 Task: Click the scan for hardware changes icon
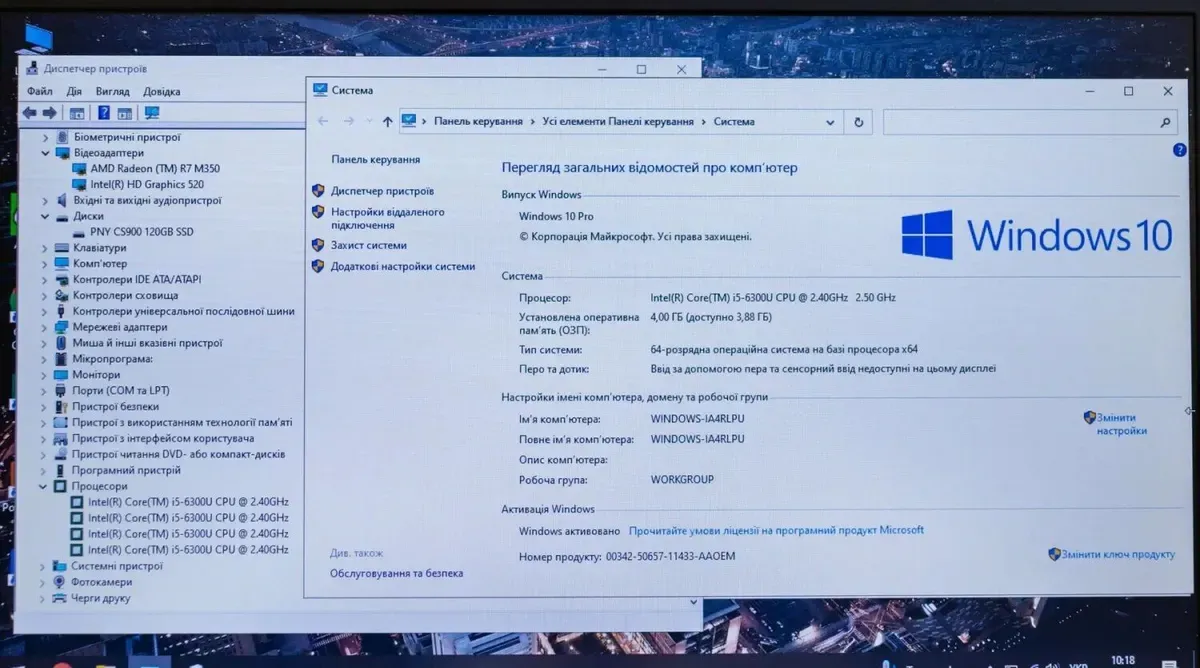click(x=152, y=113)
